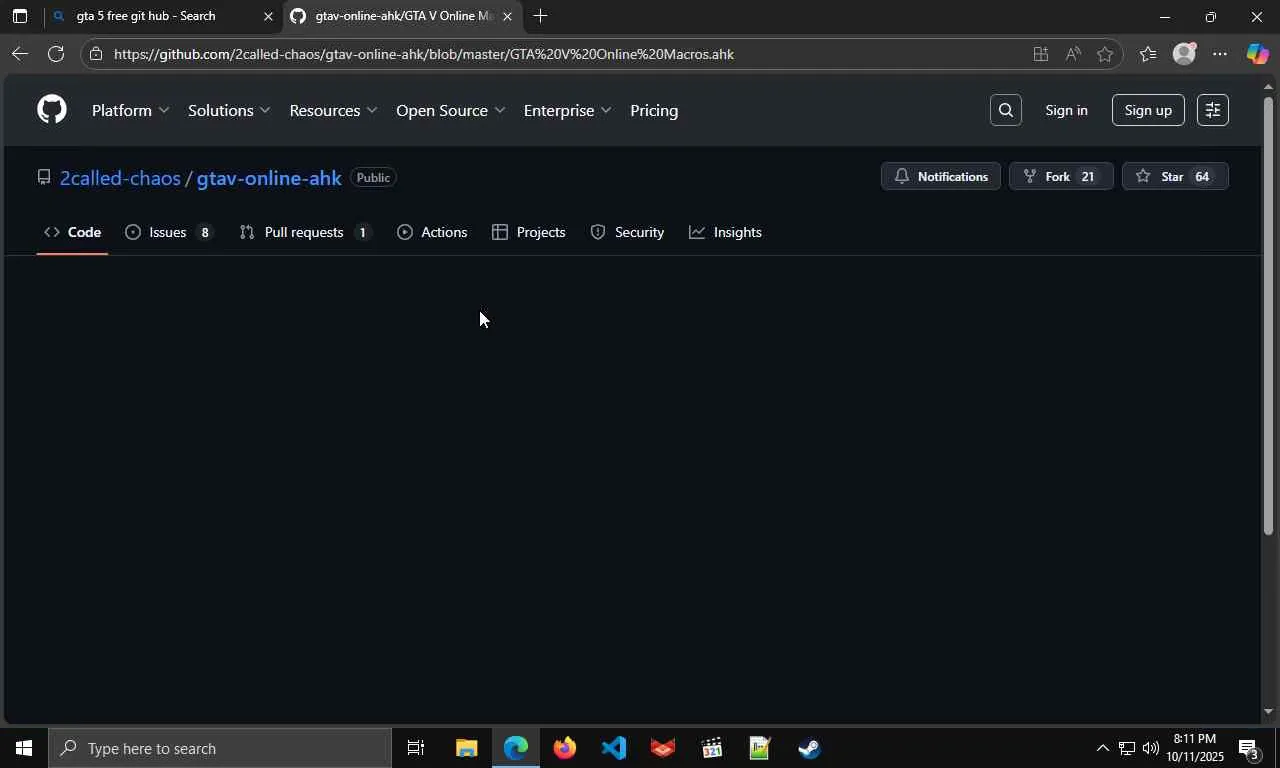1280x768 pixels.
Task: Open the volume control in system tray
Action: [x=1150, y=748]
